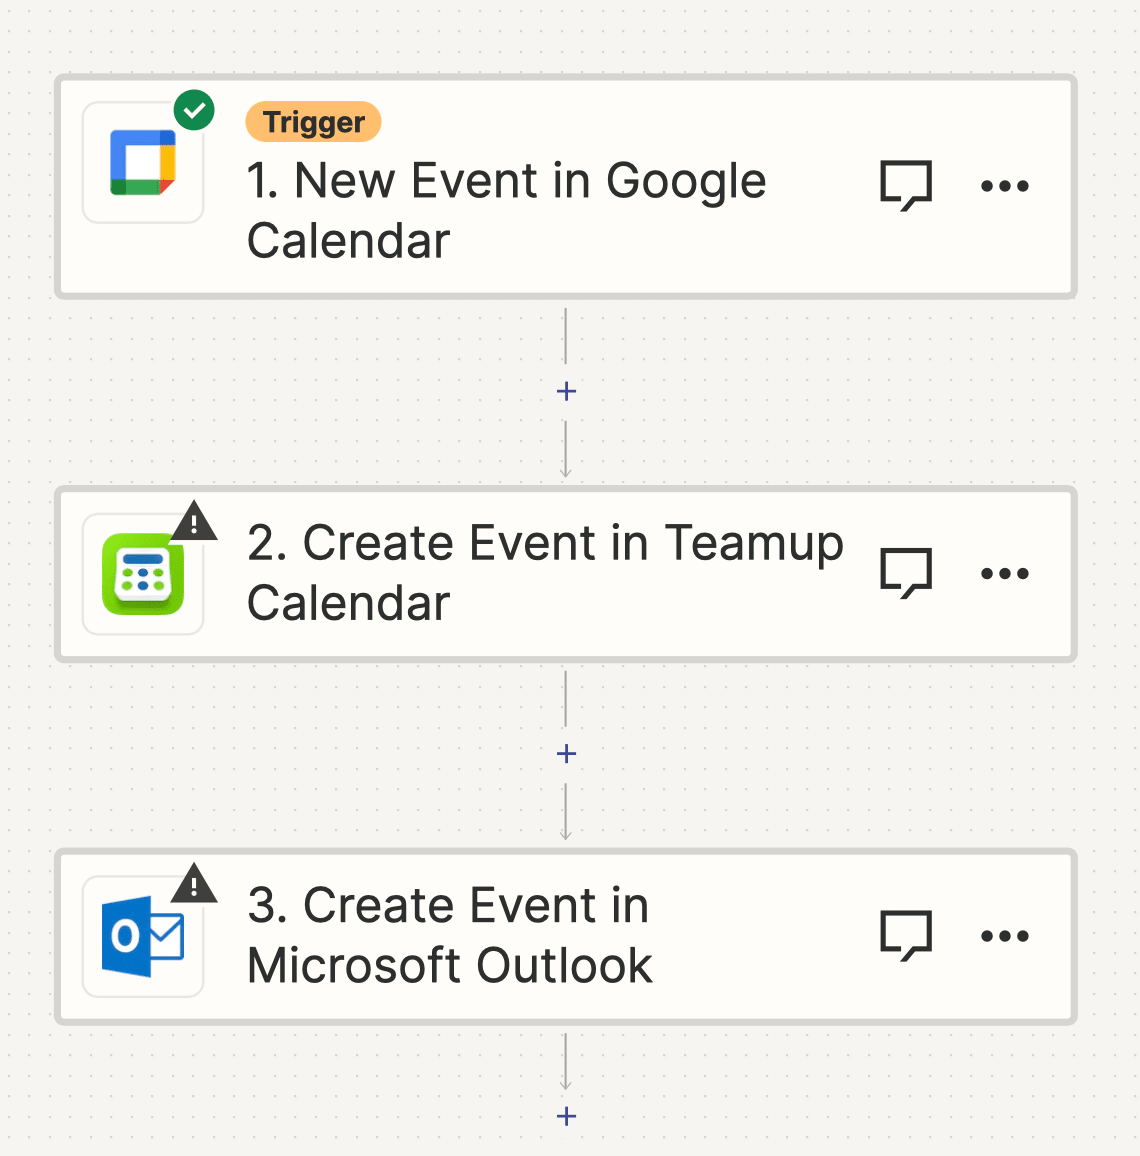The width and height of the screenshot is (1140, 1156).
Task: Click the warning triangle on the Outlook step
Action: [194, 883]
